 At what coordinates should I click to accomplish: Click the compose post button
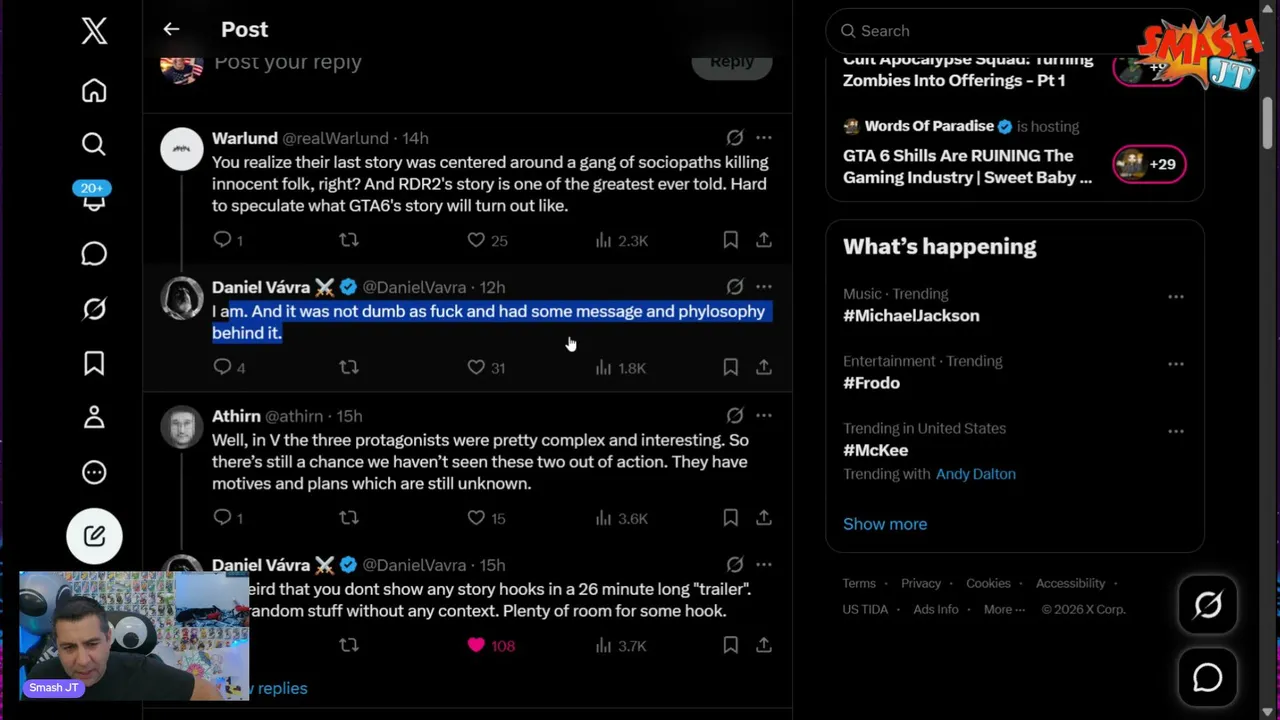pos(94,536)
